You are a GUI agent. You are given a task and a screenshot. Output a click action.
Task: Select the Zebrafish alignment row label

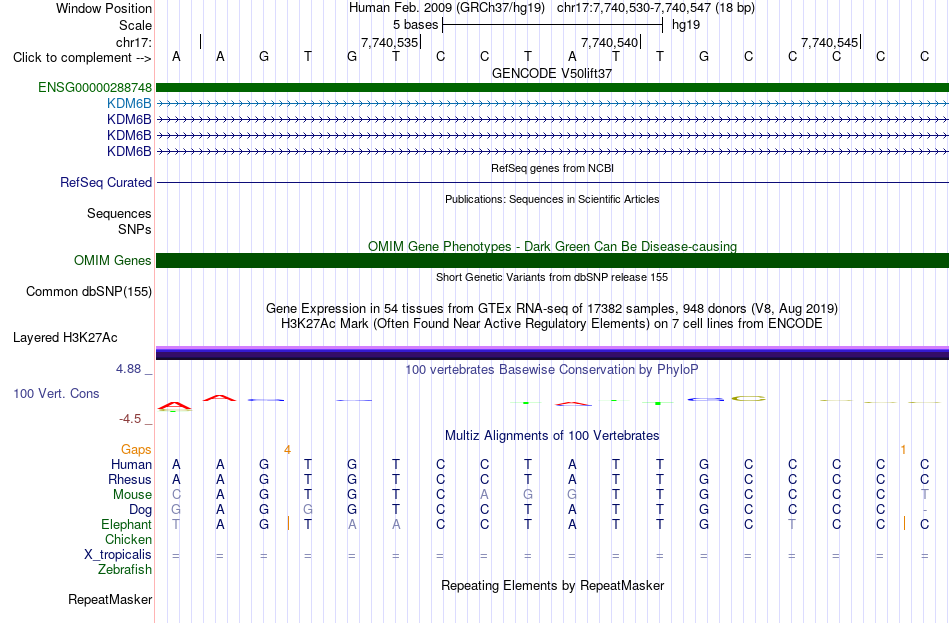click(x=125, y=569)
